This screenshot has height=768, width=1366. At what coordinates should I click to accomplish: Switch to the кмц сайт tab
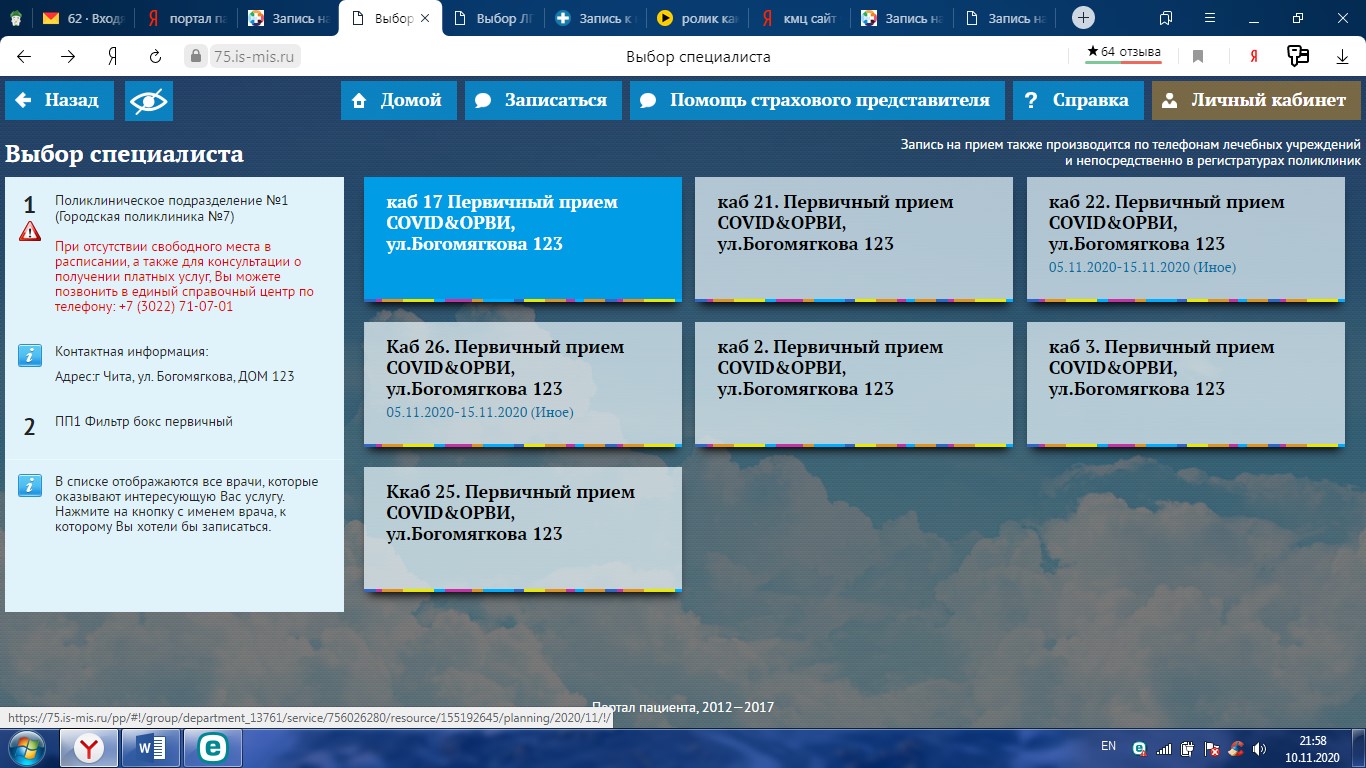(x=800, y=18)
